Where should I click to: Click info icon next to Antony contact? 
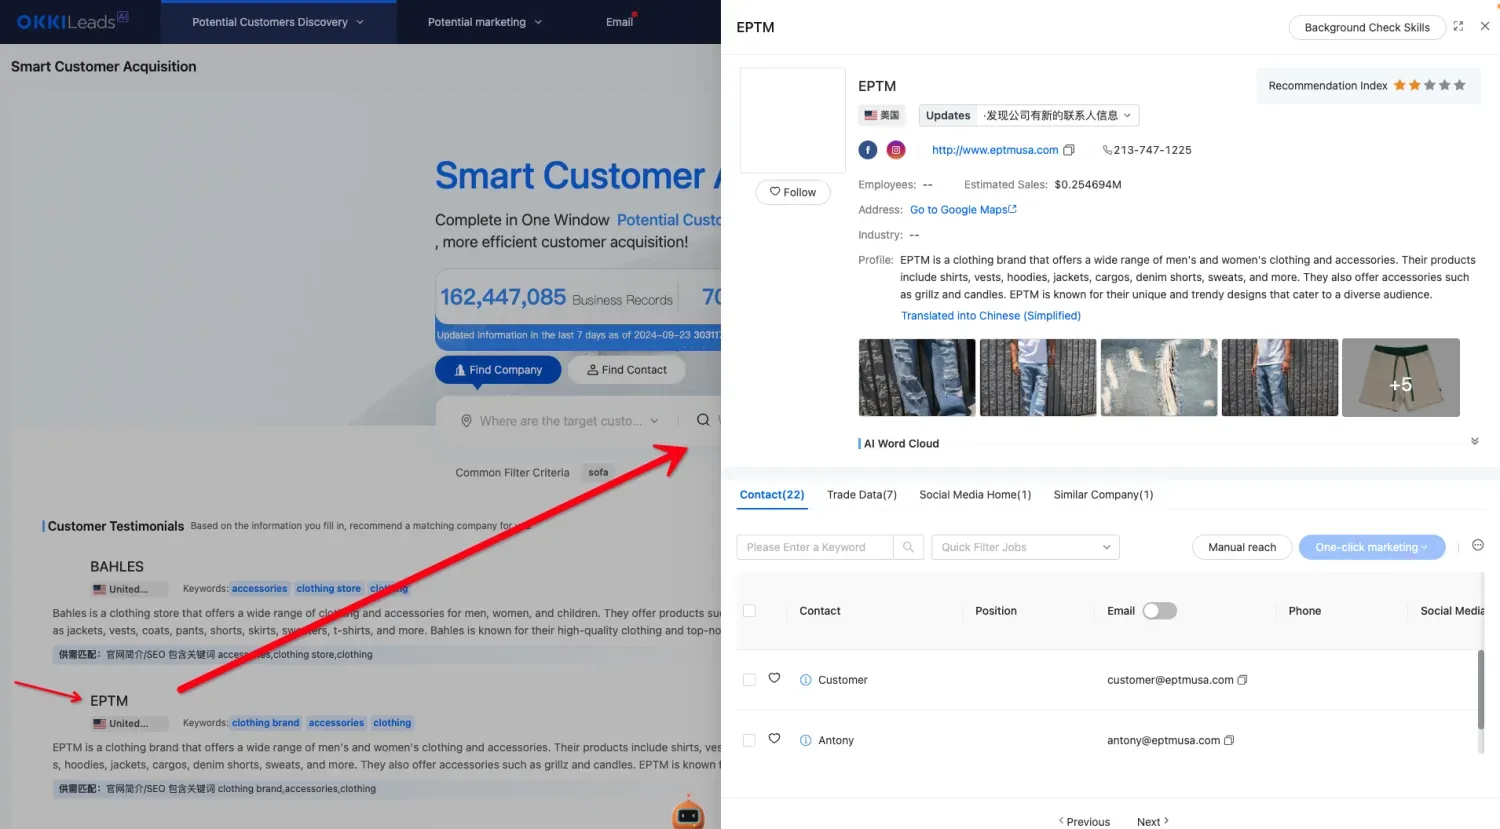[805, 741]
